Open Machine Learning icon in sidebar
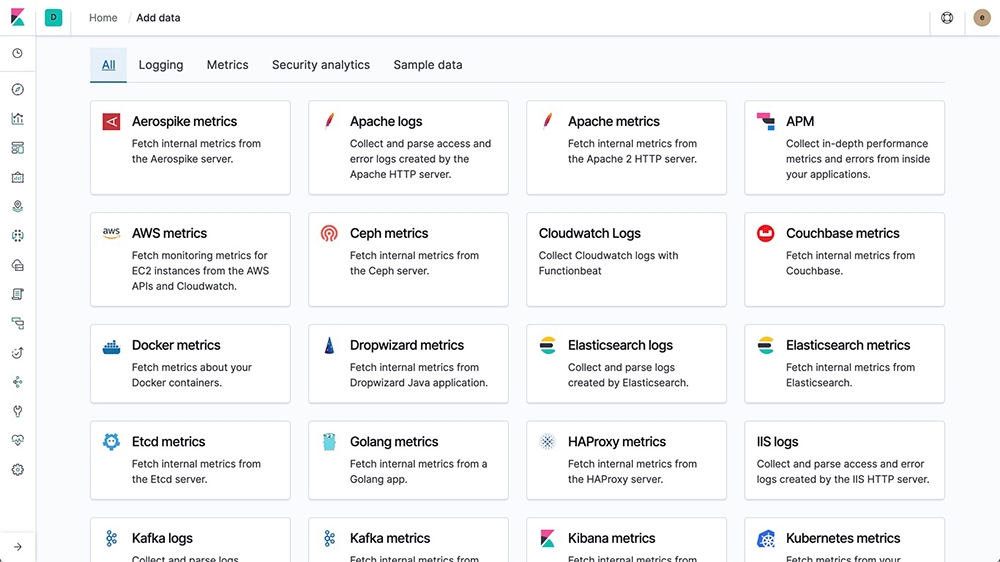This screenshot has height=562, width=1000. tap(18, 235)
